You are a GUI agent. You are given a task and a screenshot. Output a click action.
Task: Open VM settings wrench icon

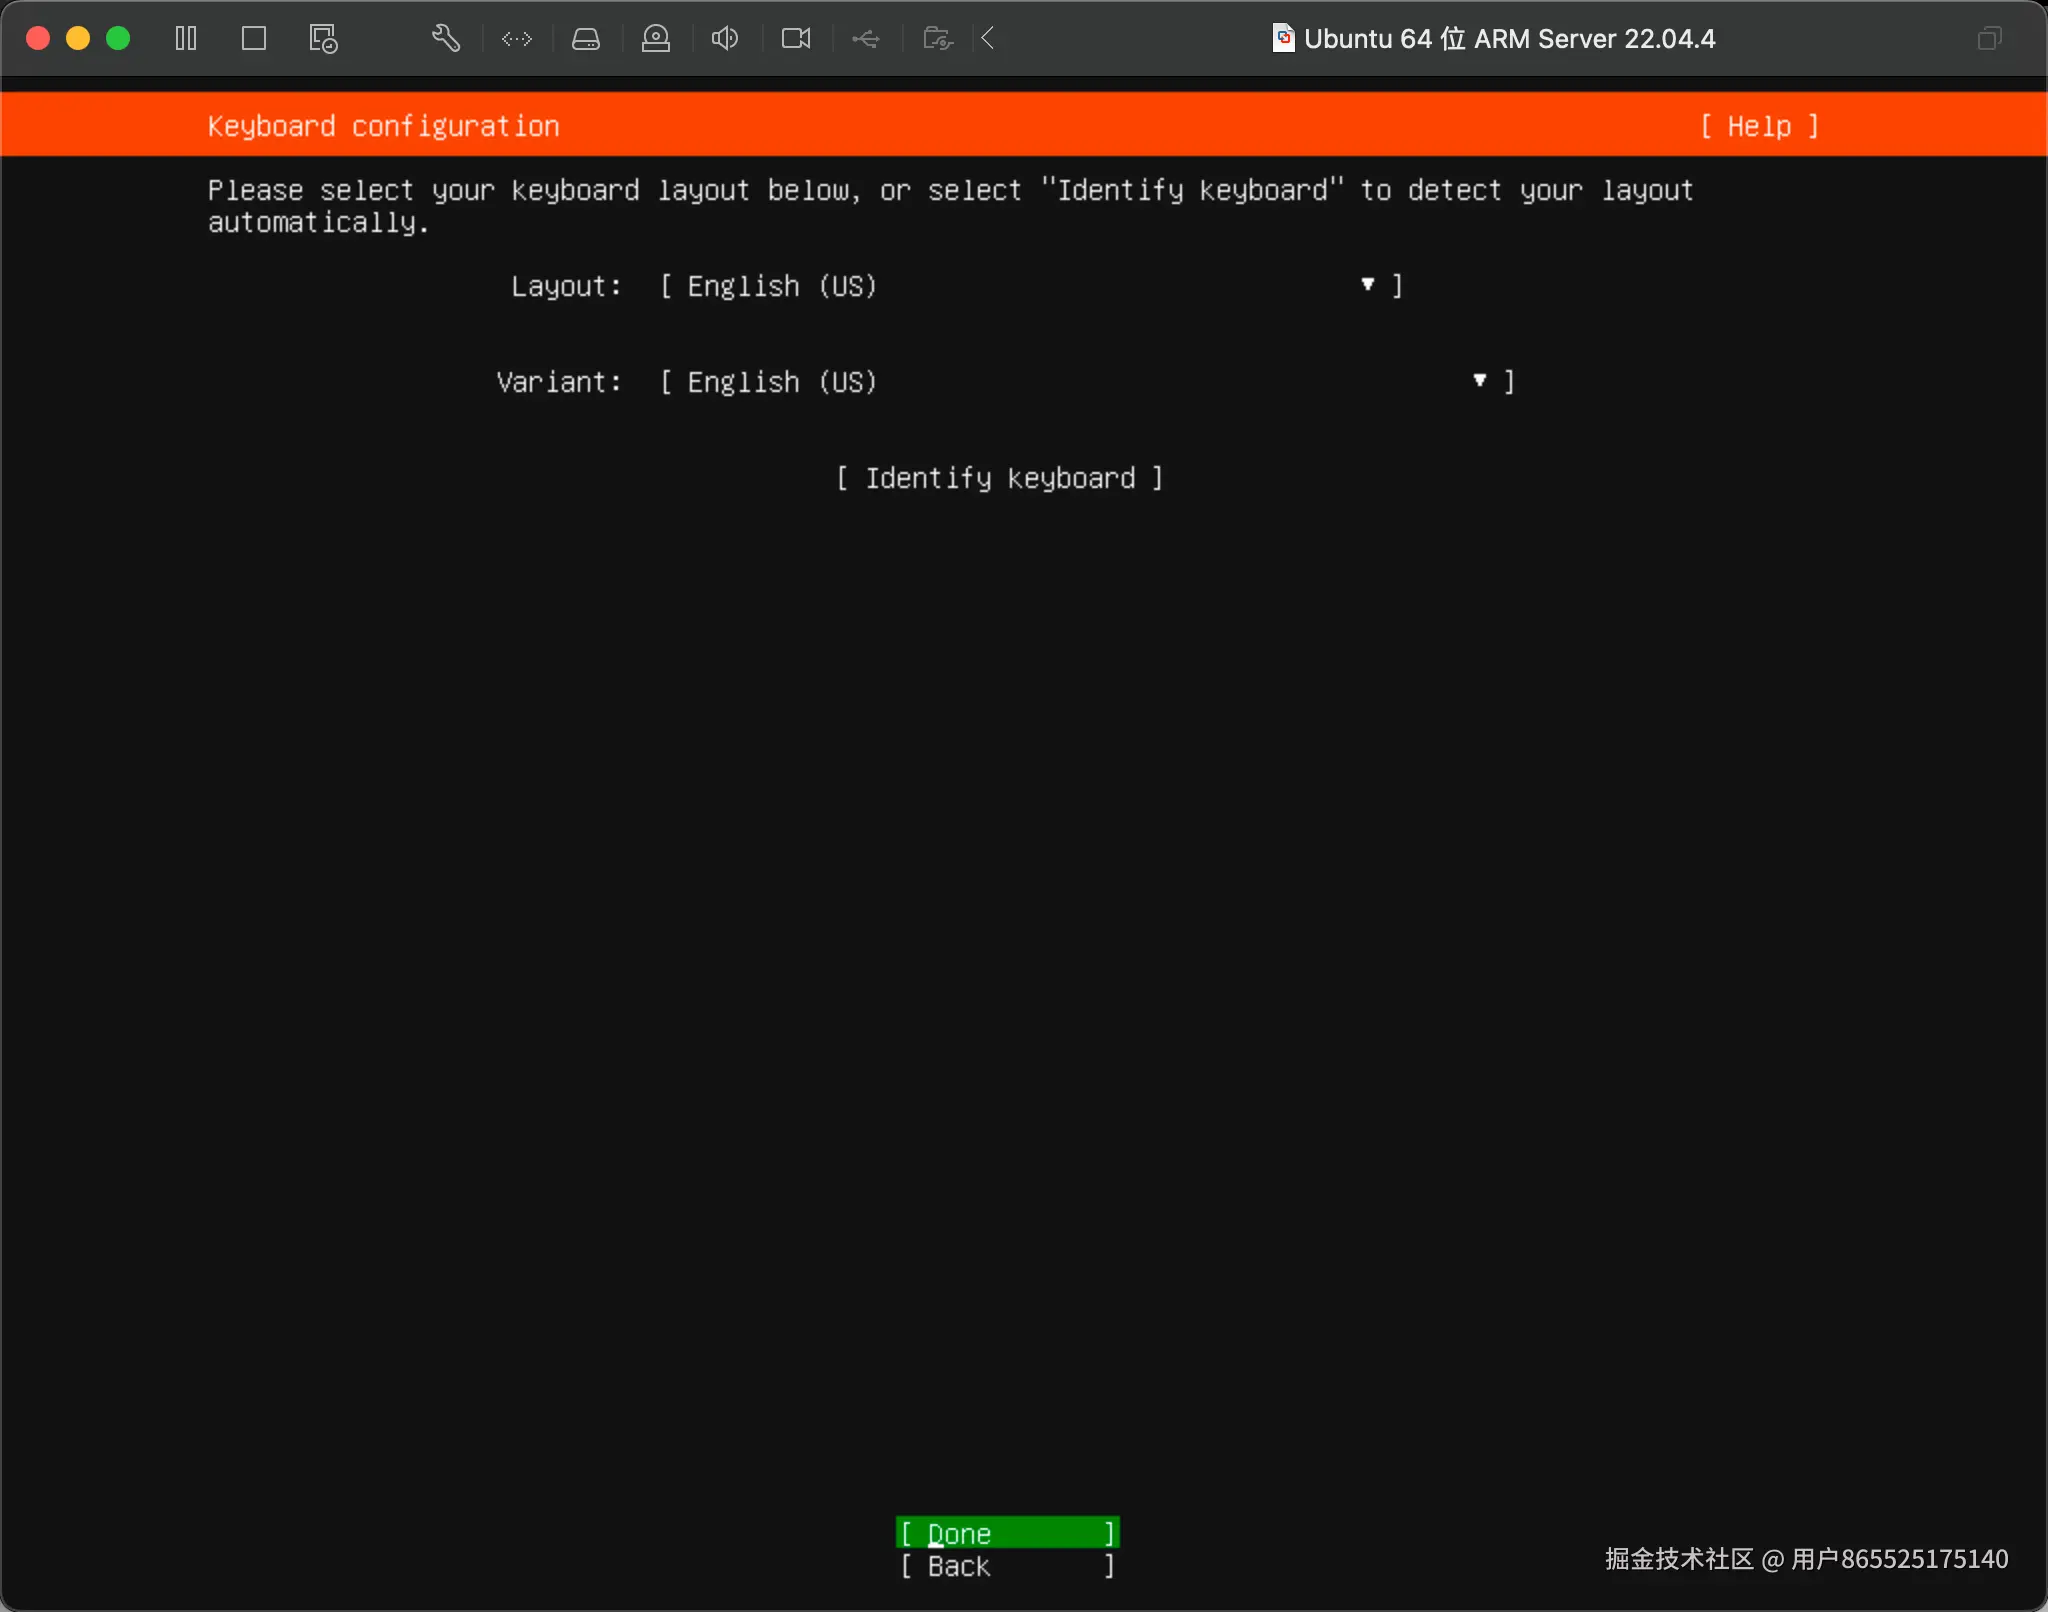[446, 39]
